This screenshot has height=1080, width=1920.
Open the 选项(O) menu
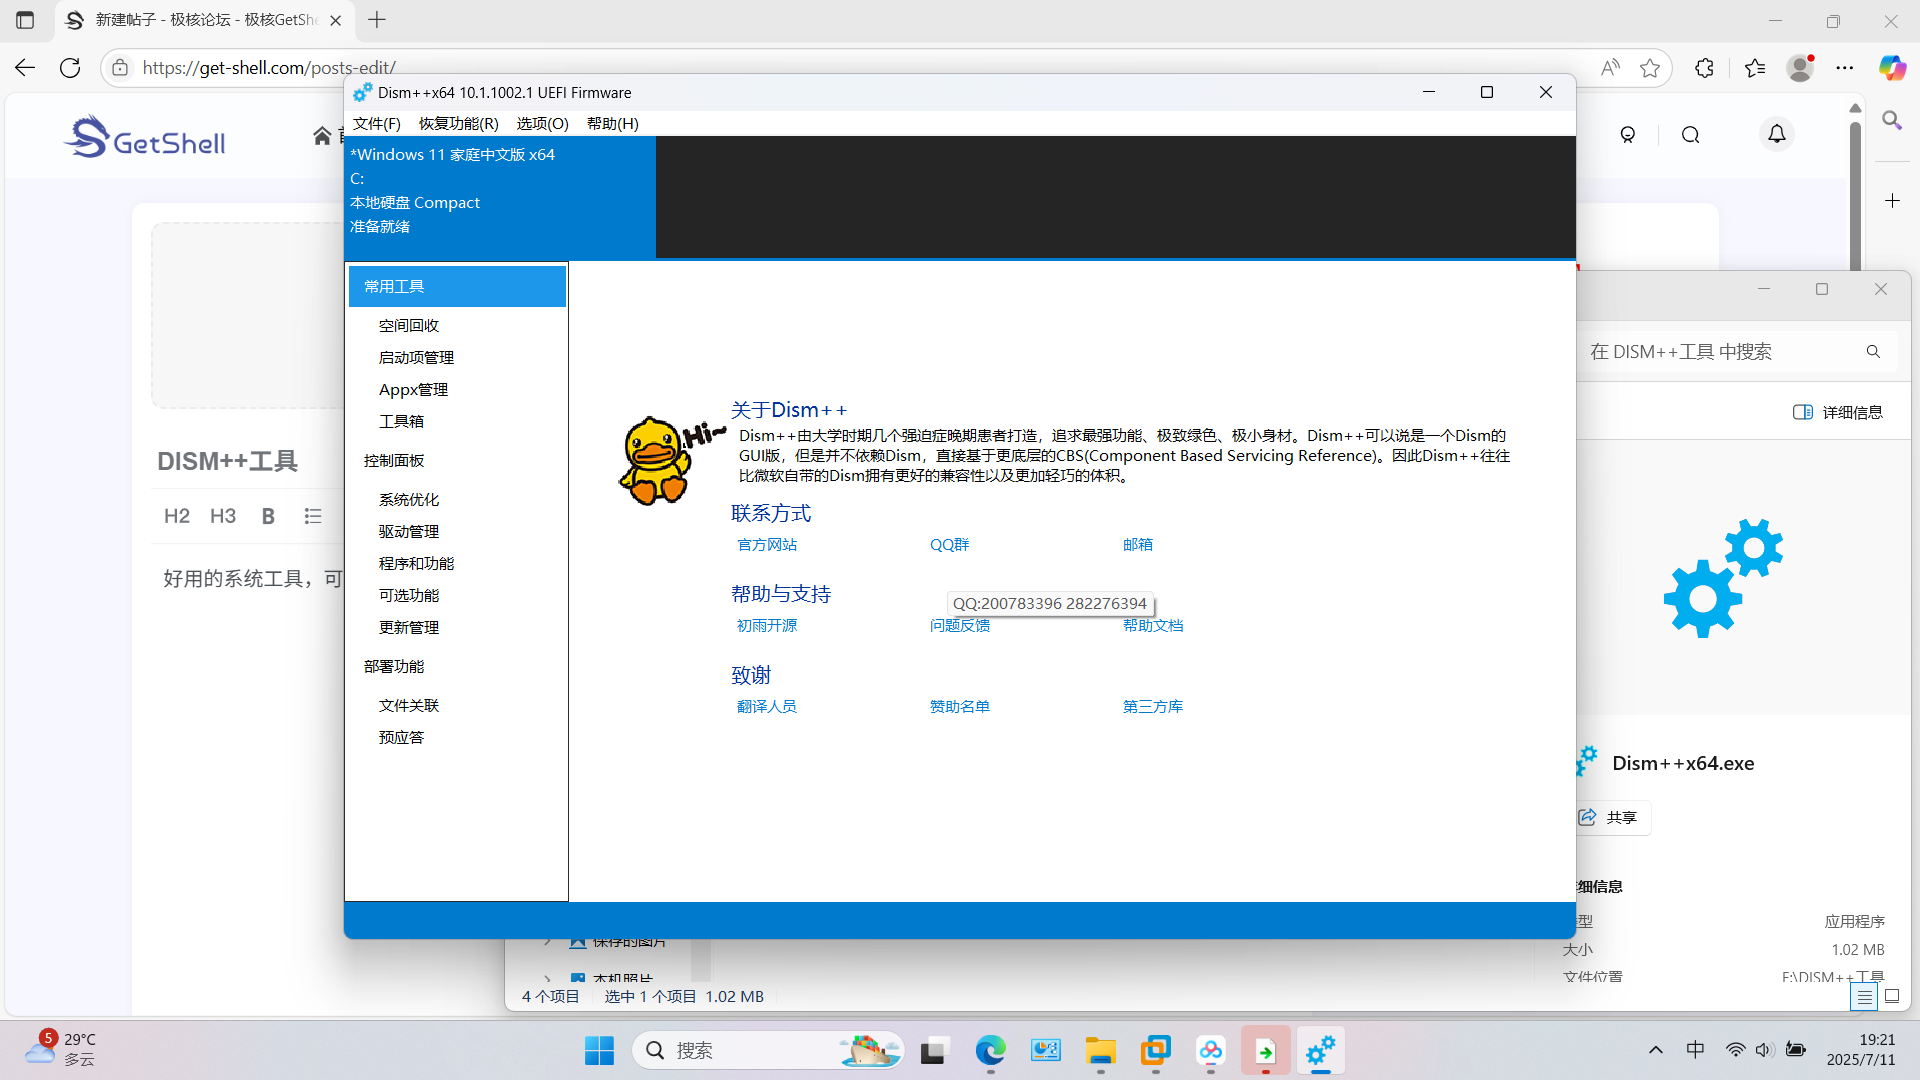(542, 123)
